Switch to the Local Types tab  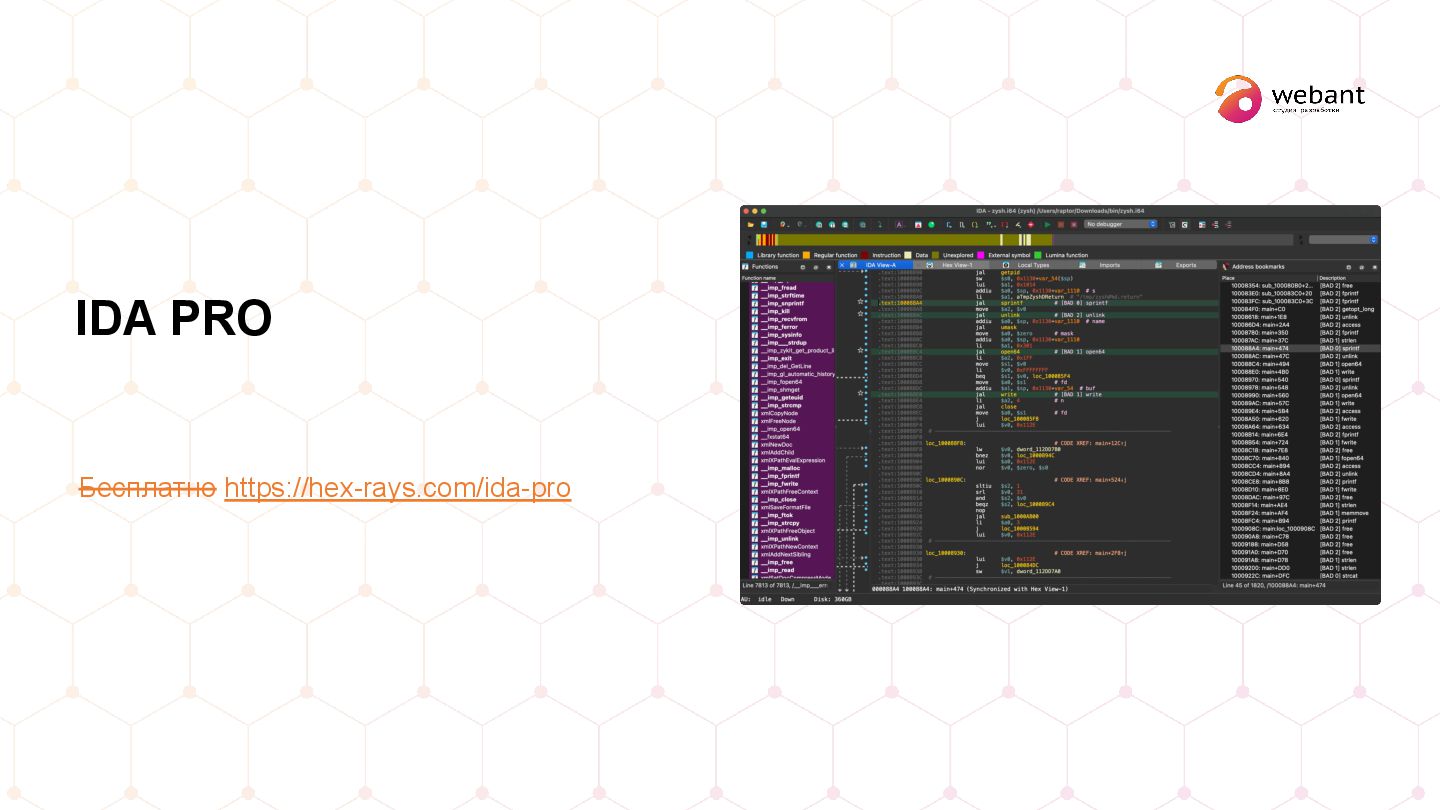tap(1027, 265)
